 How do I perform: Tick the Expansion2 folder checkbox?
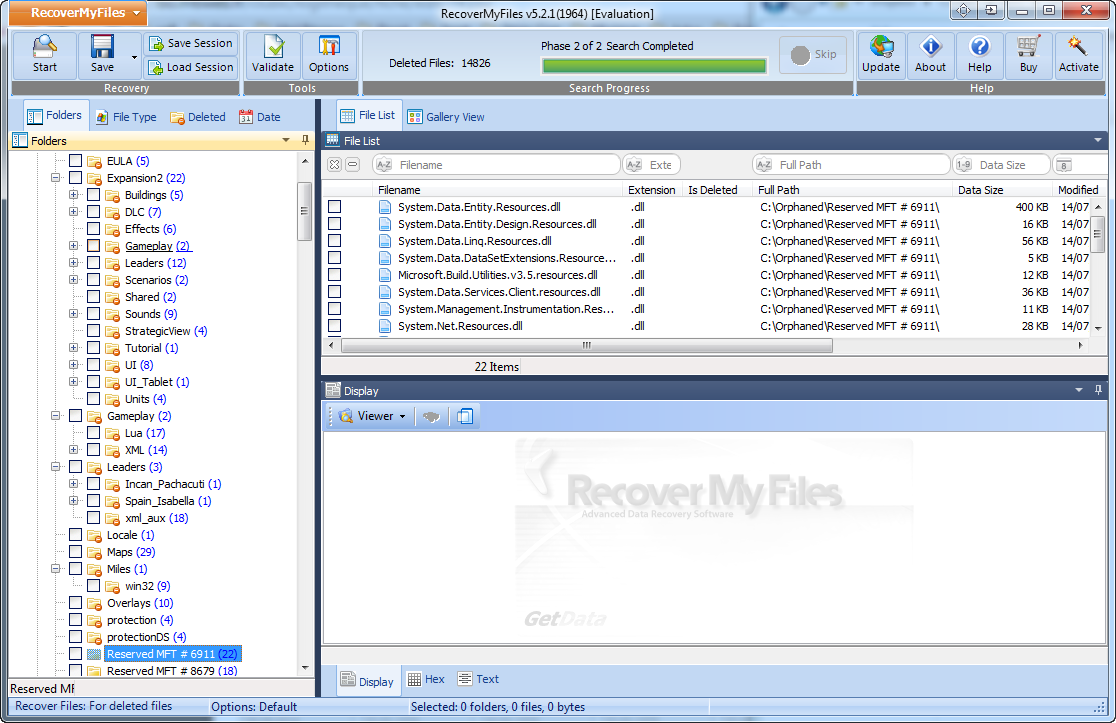tap(75, 178)
